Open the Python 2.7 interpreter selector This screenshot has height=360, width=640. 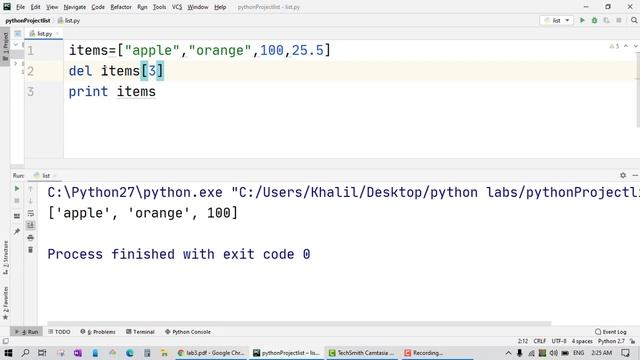(611, 341)
